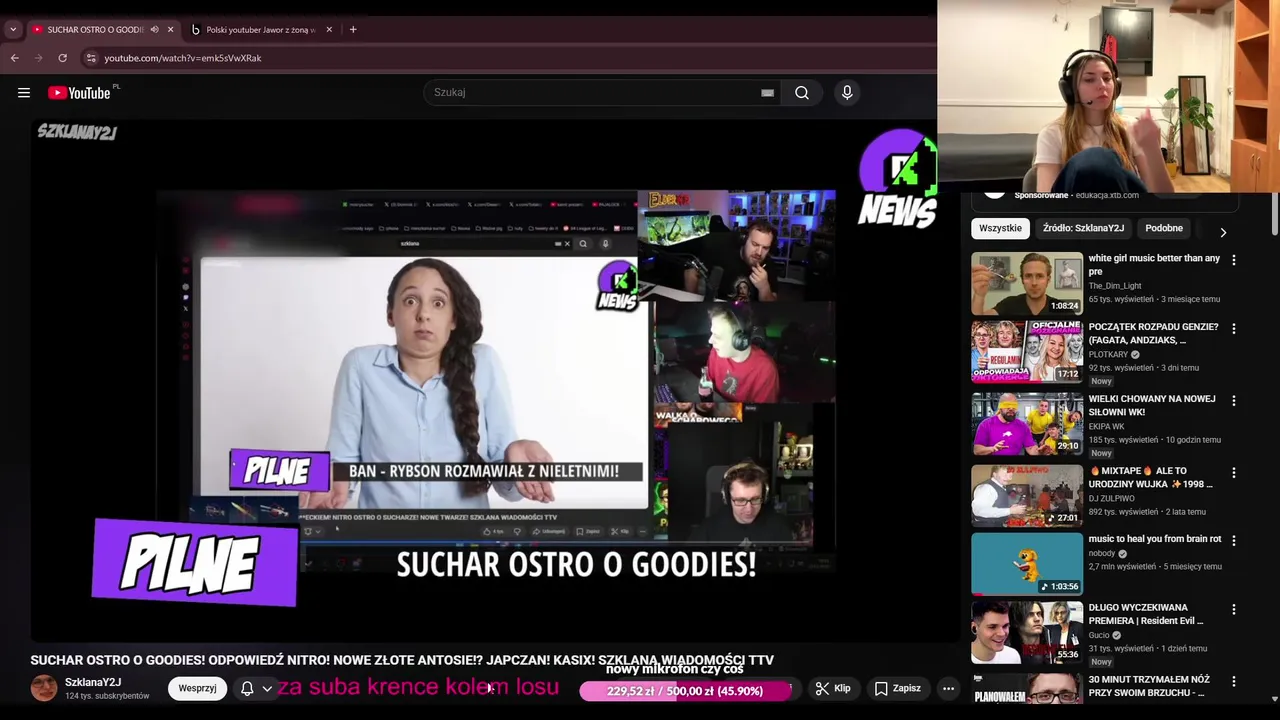Image resolution: width=1280 pixels, height=720 pixels.
Task: Open options menu for WIELKI CHOWANY video
Action: pos(1233,401)
